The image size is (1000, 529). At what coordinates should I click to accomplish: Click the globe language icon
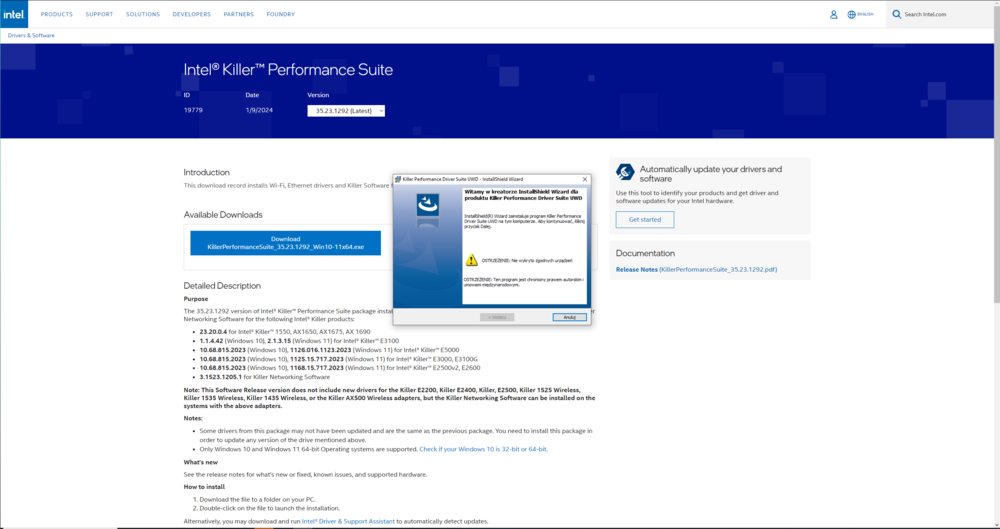click(x=851, y=14)
